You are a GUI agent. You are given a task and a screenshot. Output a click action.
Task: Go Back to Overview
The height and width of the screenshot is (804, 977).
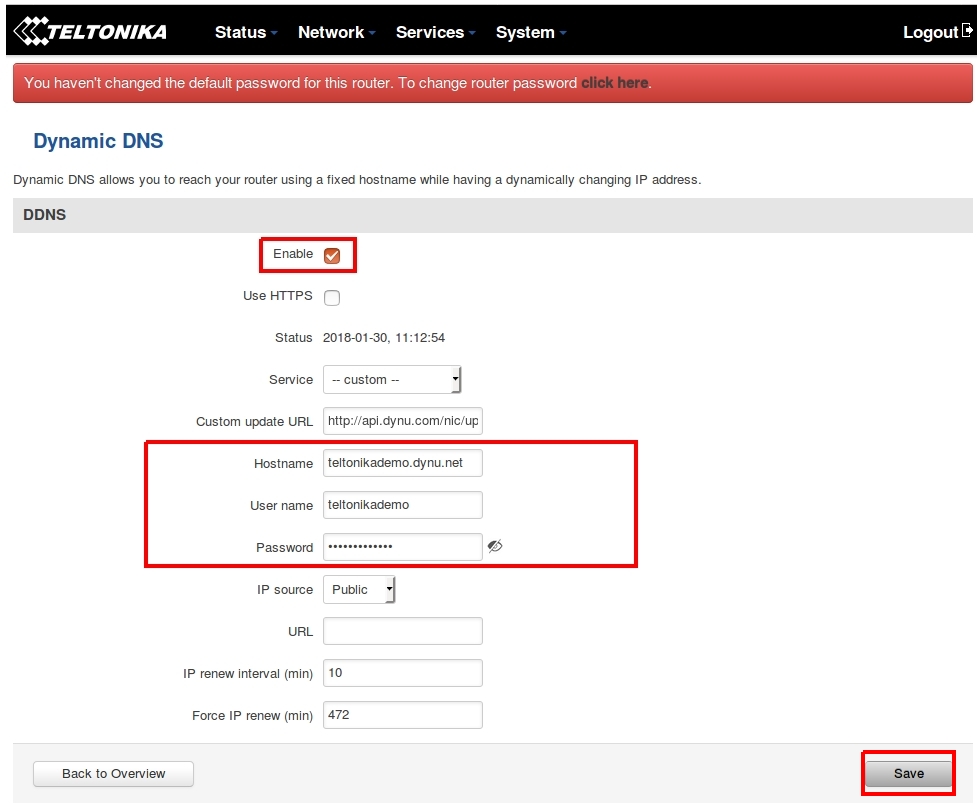(x=113, y=773)
